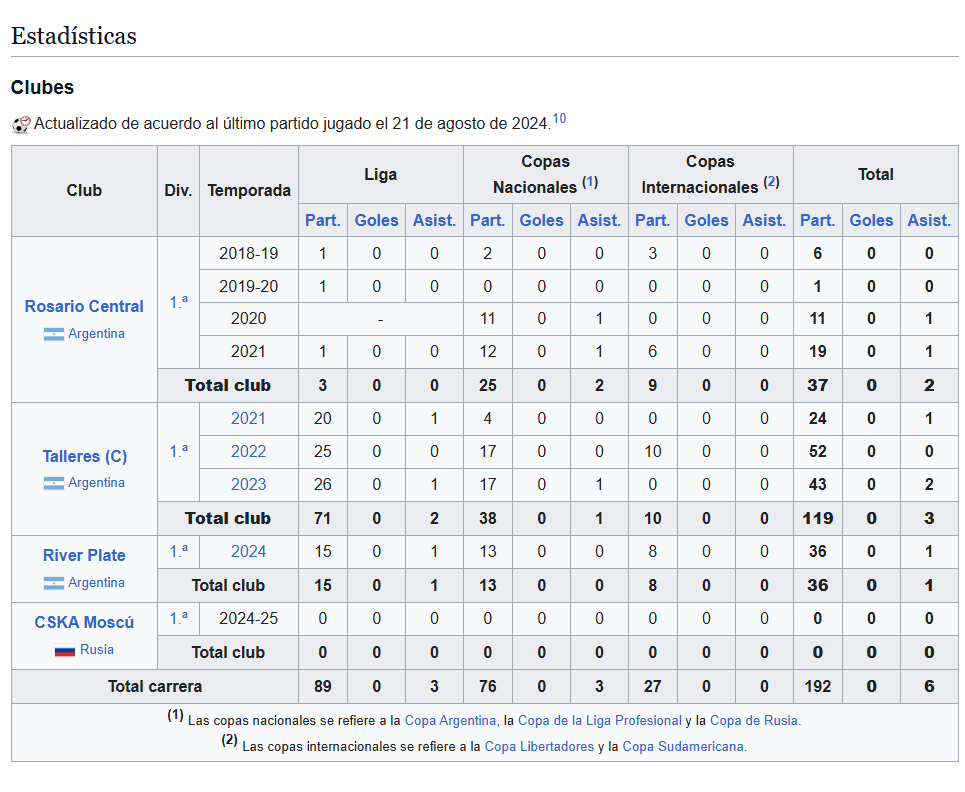Click the Argentina link under Rosario Central
This screenshot has width=965, height=792.
coord(96,334)
